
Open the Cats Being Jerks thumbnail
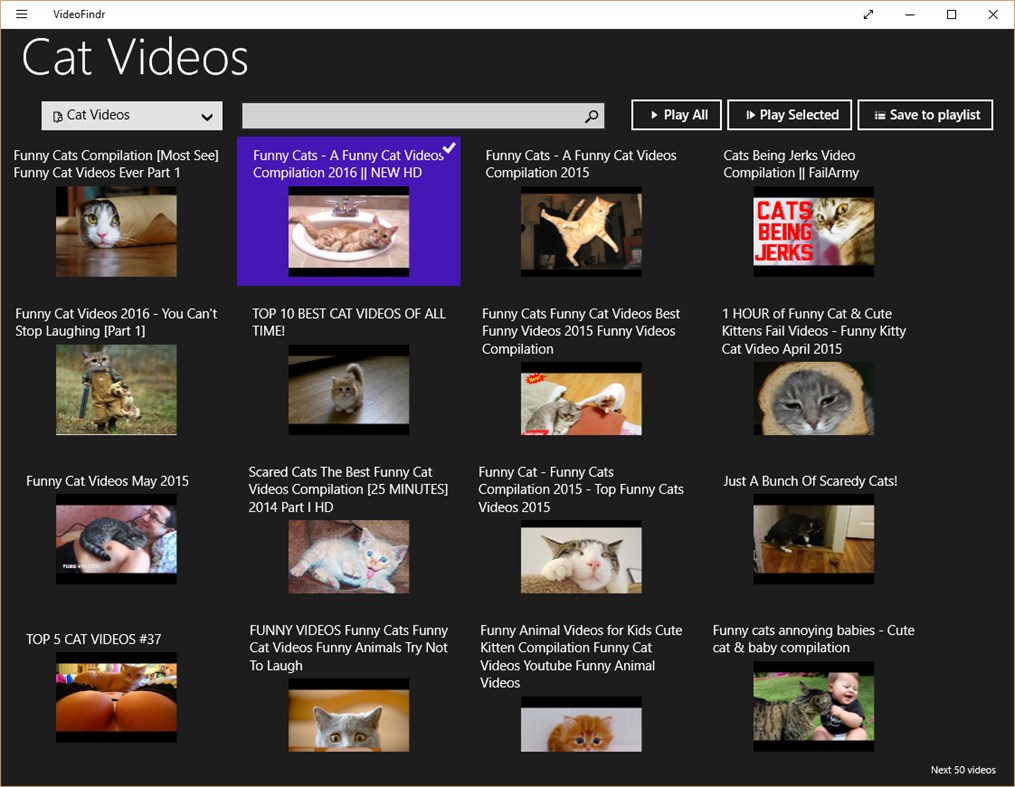(x=814, y=232)
